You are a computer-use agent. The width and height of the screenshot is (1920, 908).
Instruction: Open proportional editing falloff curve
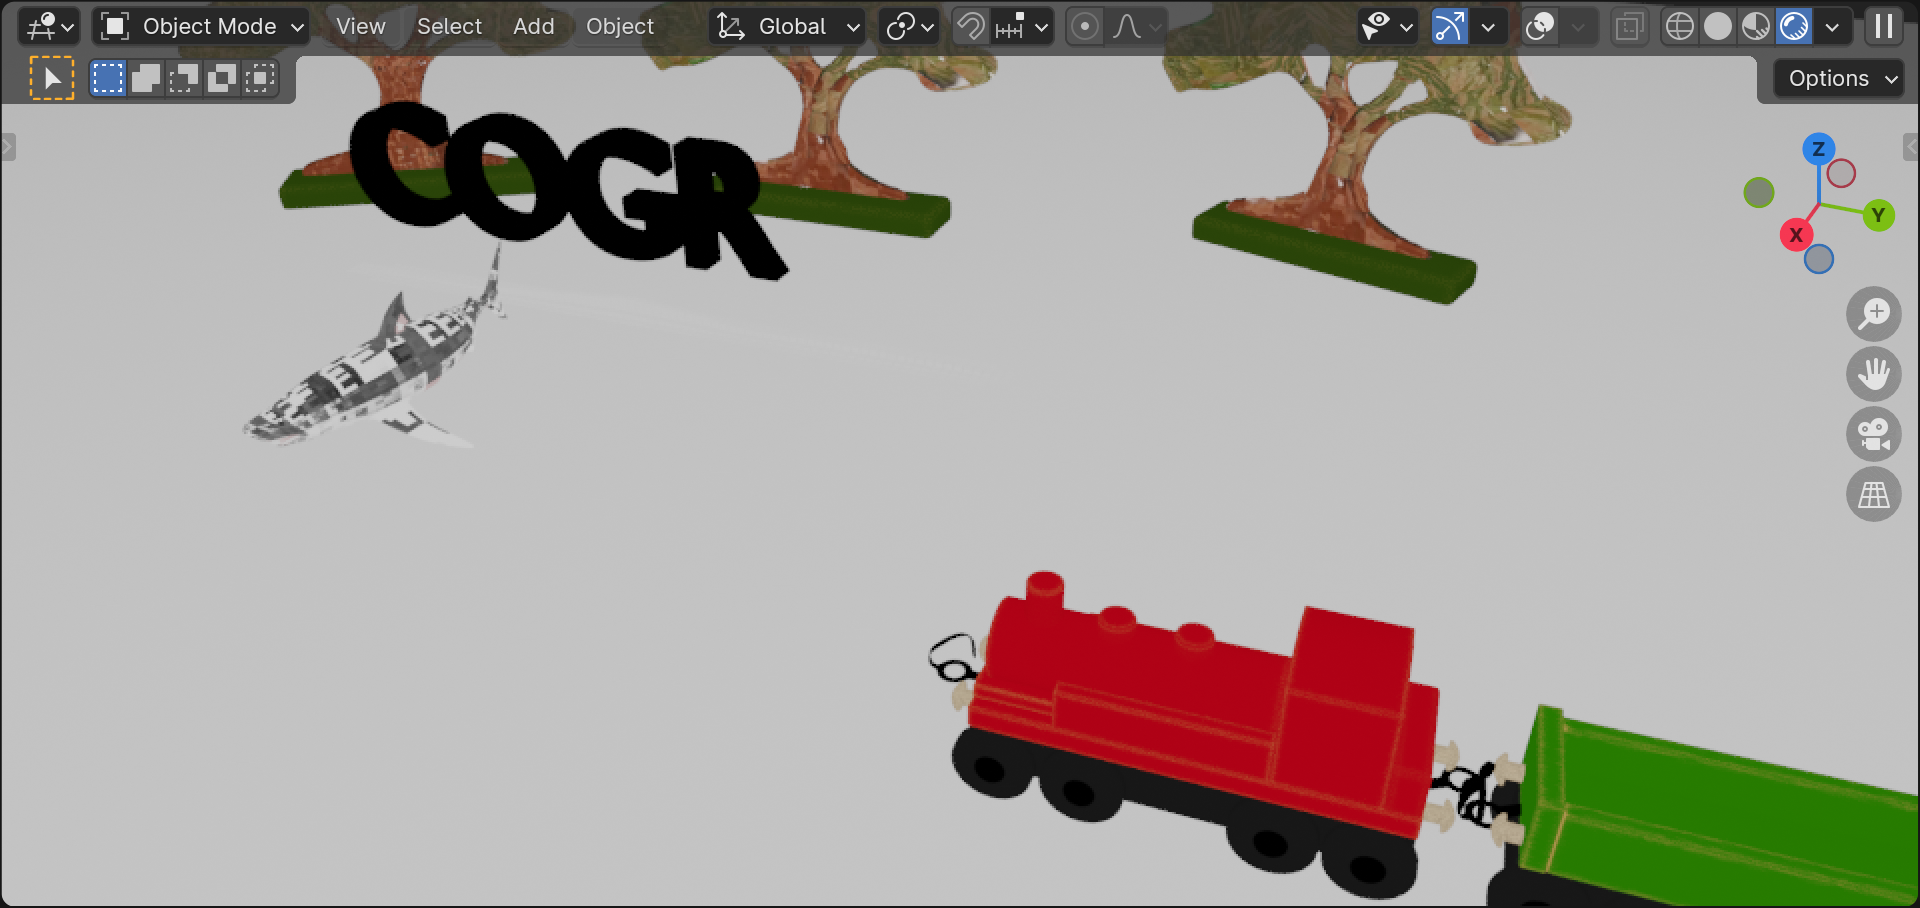pos(1137,27)
